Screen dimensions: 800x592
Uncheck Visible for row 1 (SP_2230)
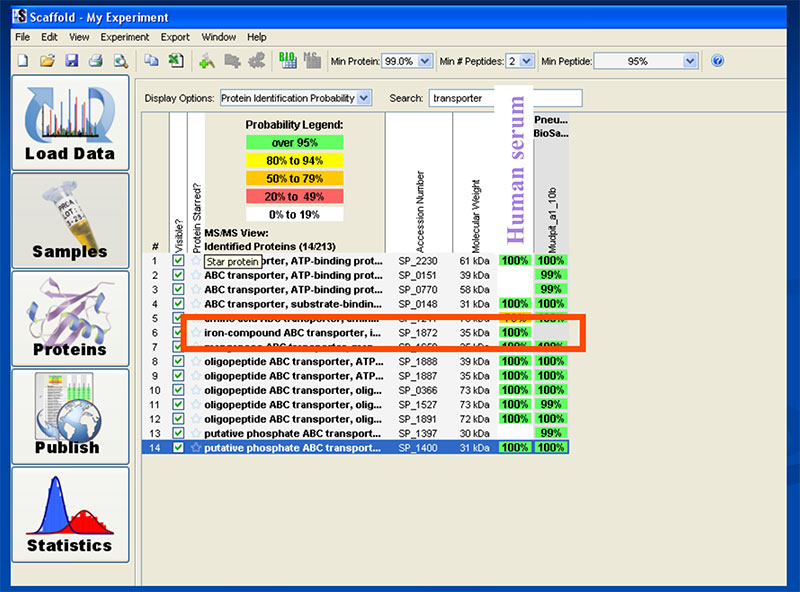[x=178, y=261]
